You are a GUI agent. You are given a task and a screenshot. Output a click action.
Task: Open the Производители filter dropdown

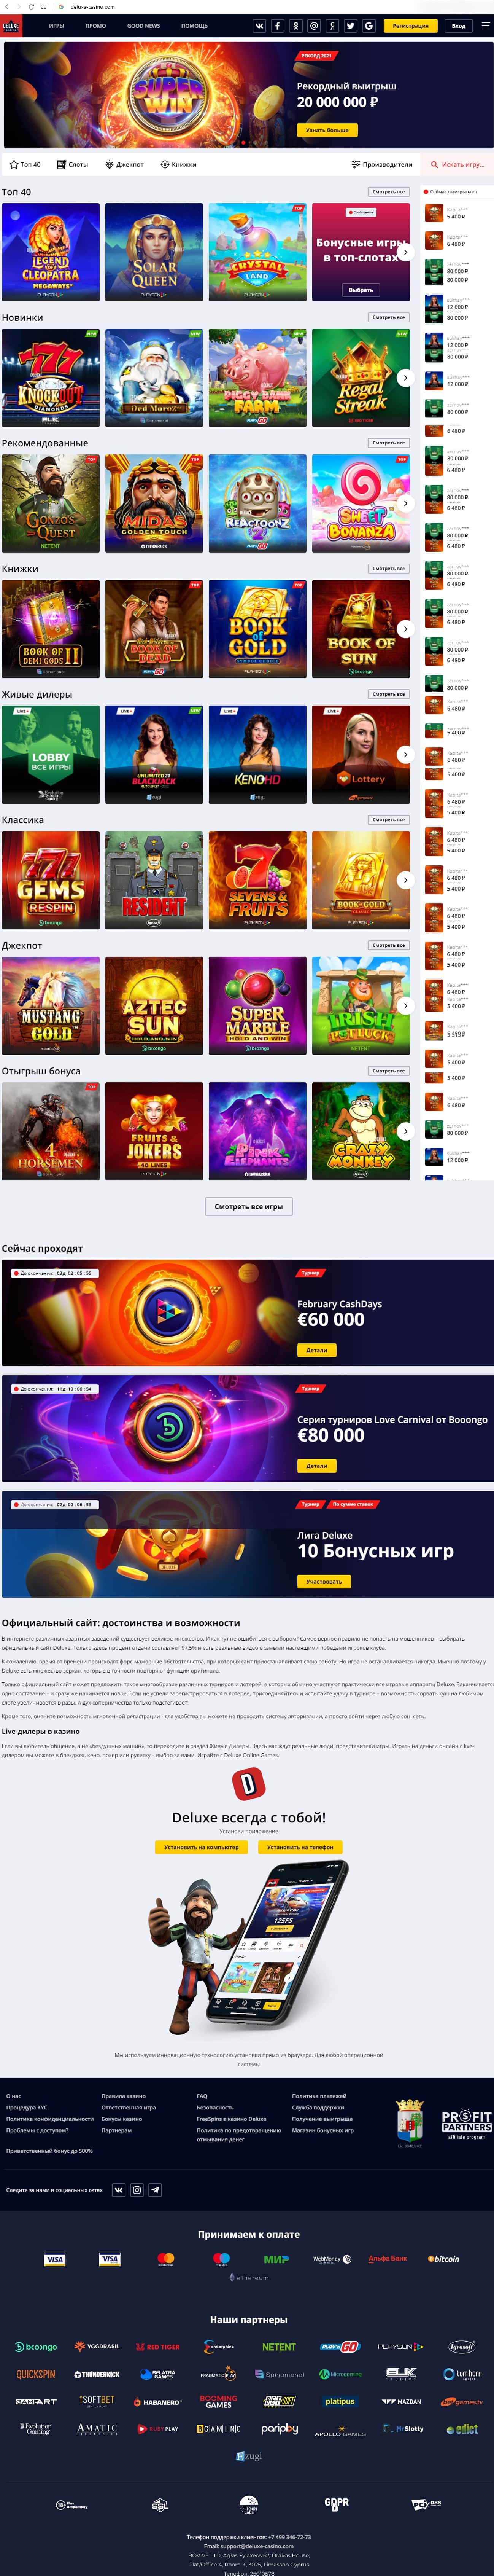click(382, 164)
